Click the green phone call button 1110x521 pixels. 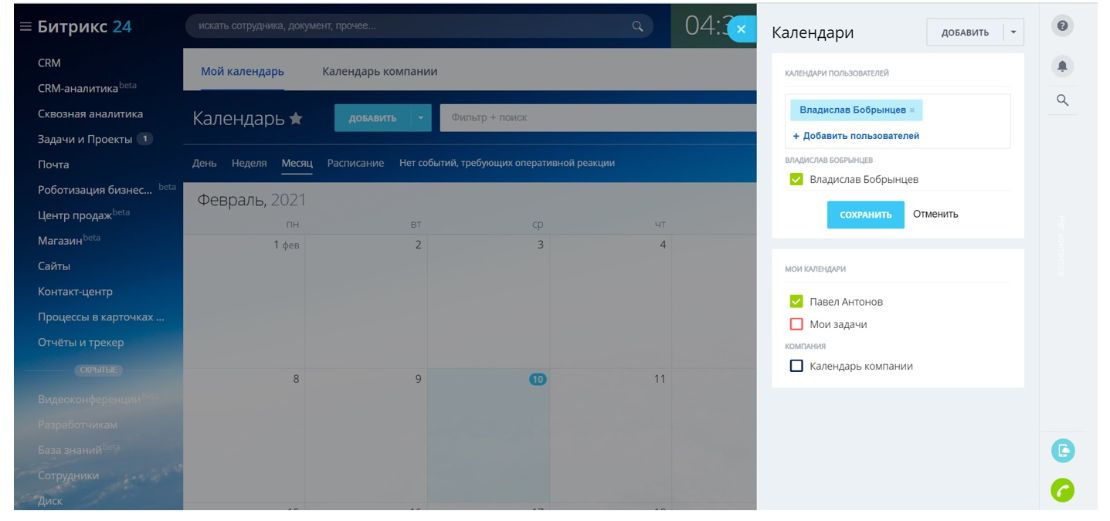click(x=1062, y=491)
